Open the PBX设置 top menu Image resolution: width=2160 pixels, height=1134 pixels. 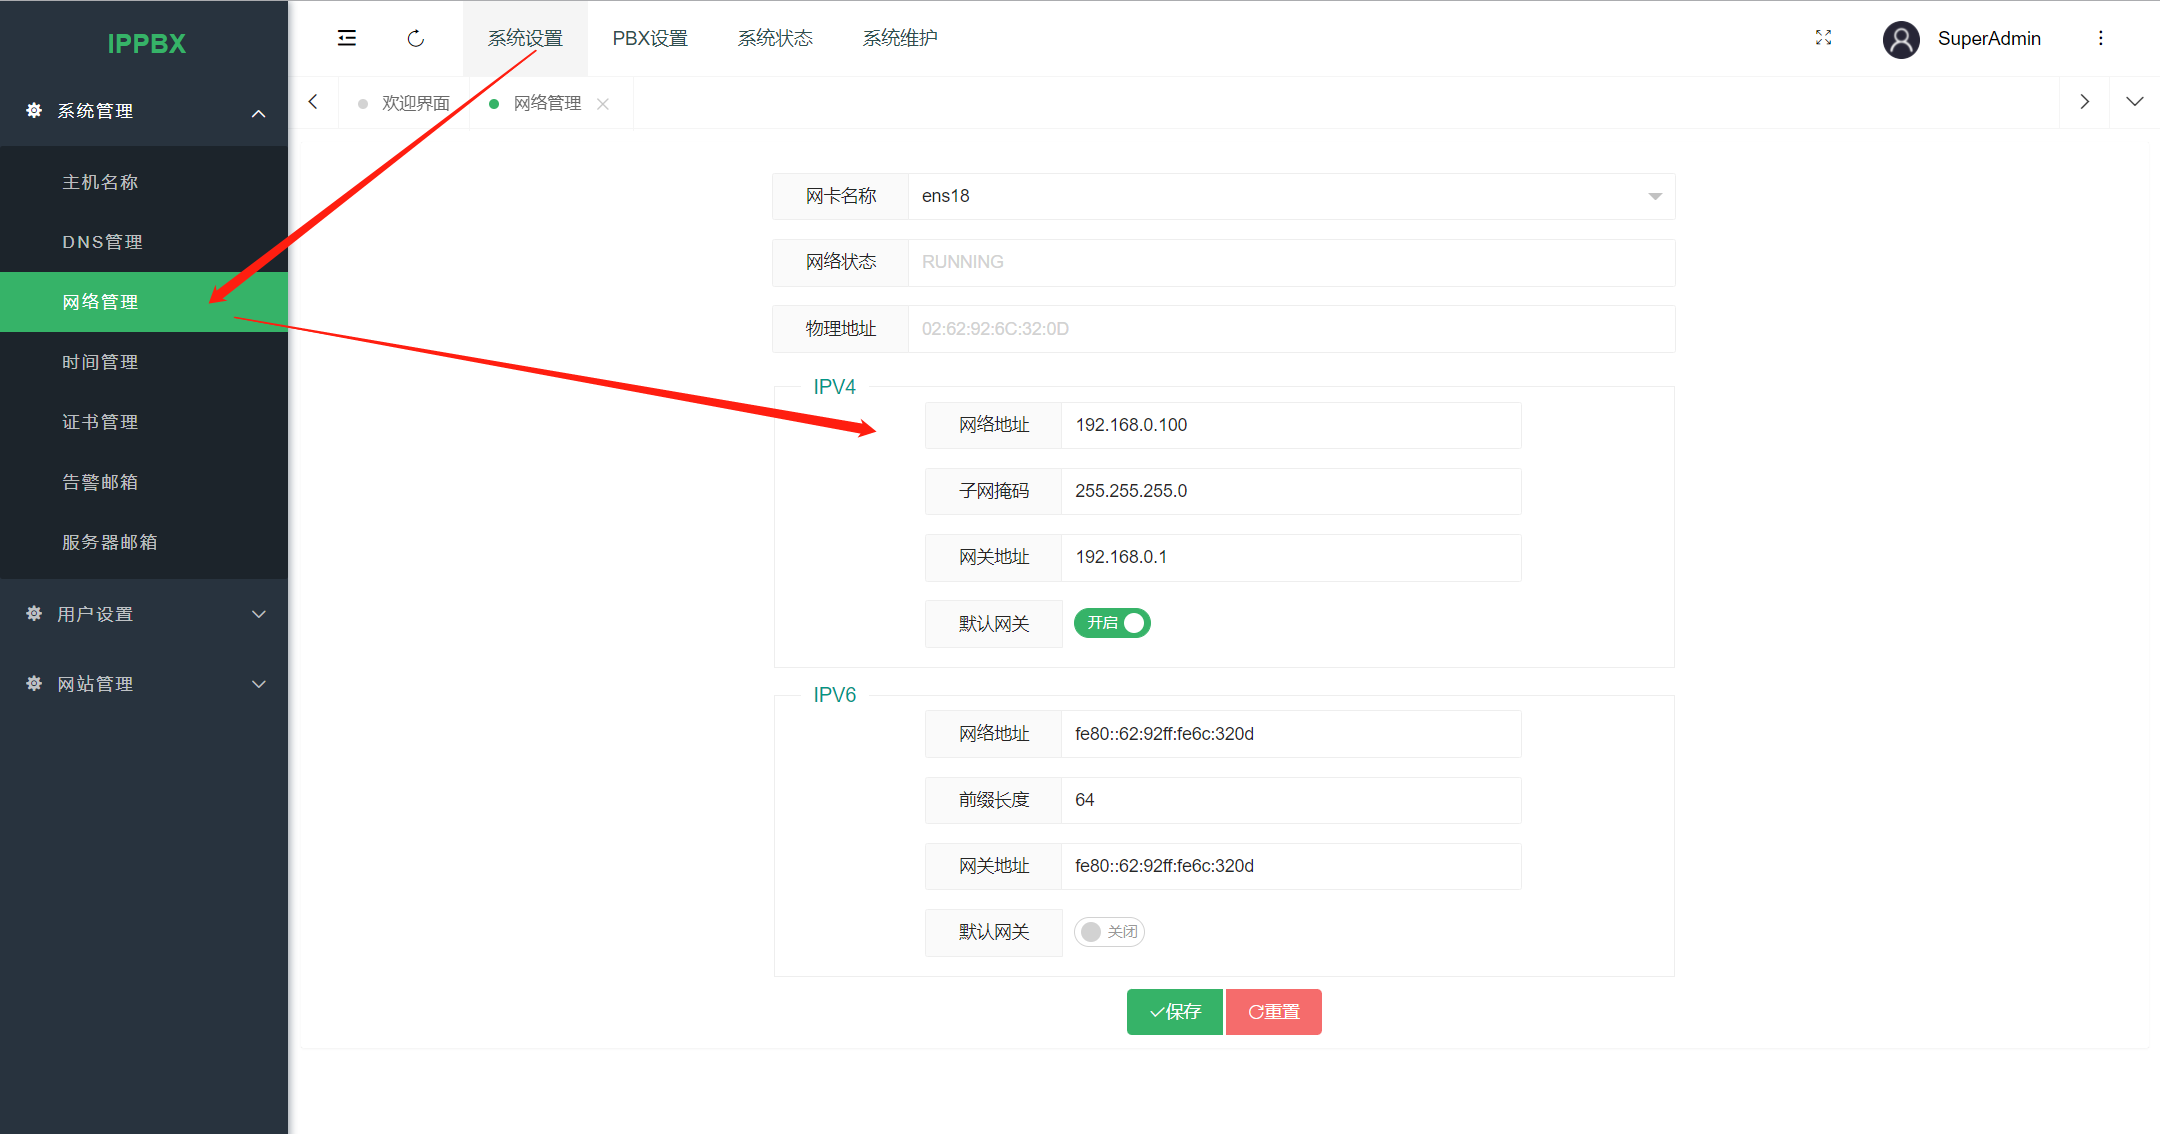pos(650,38)
